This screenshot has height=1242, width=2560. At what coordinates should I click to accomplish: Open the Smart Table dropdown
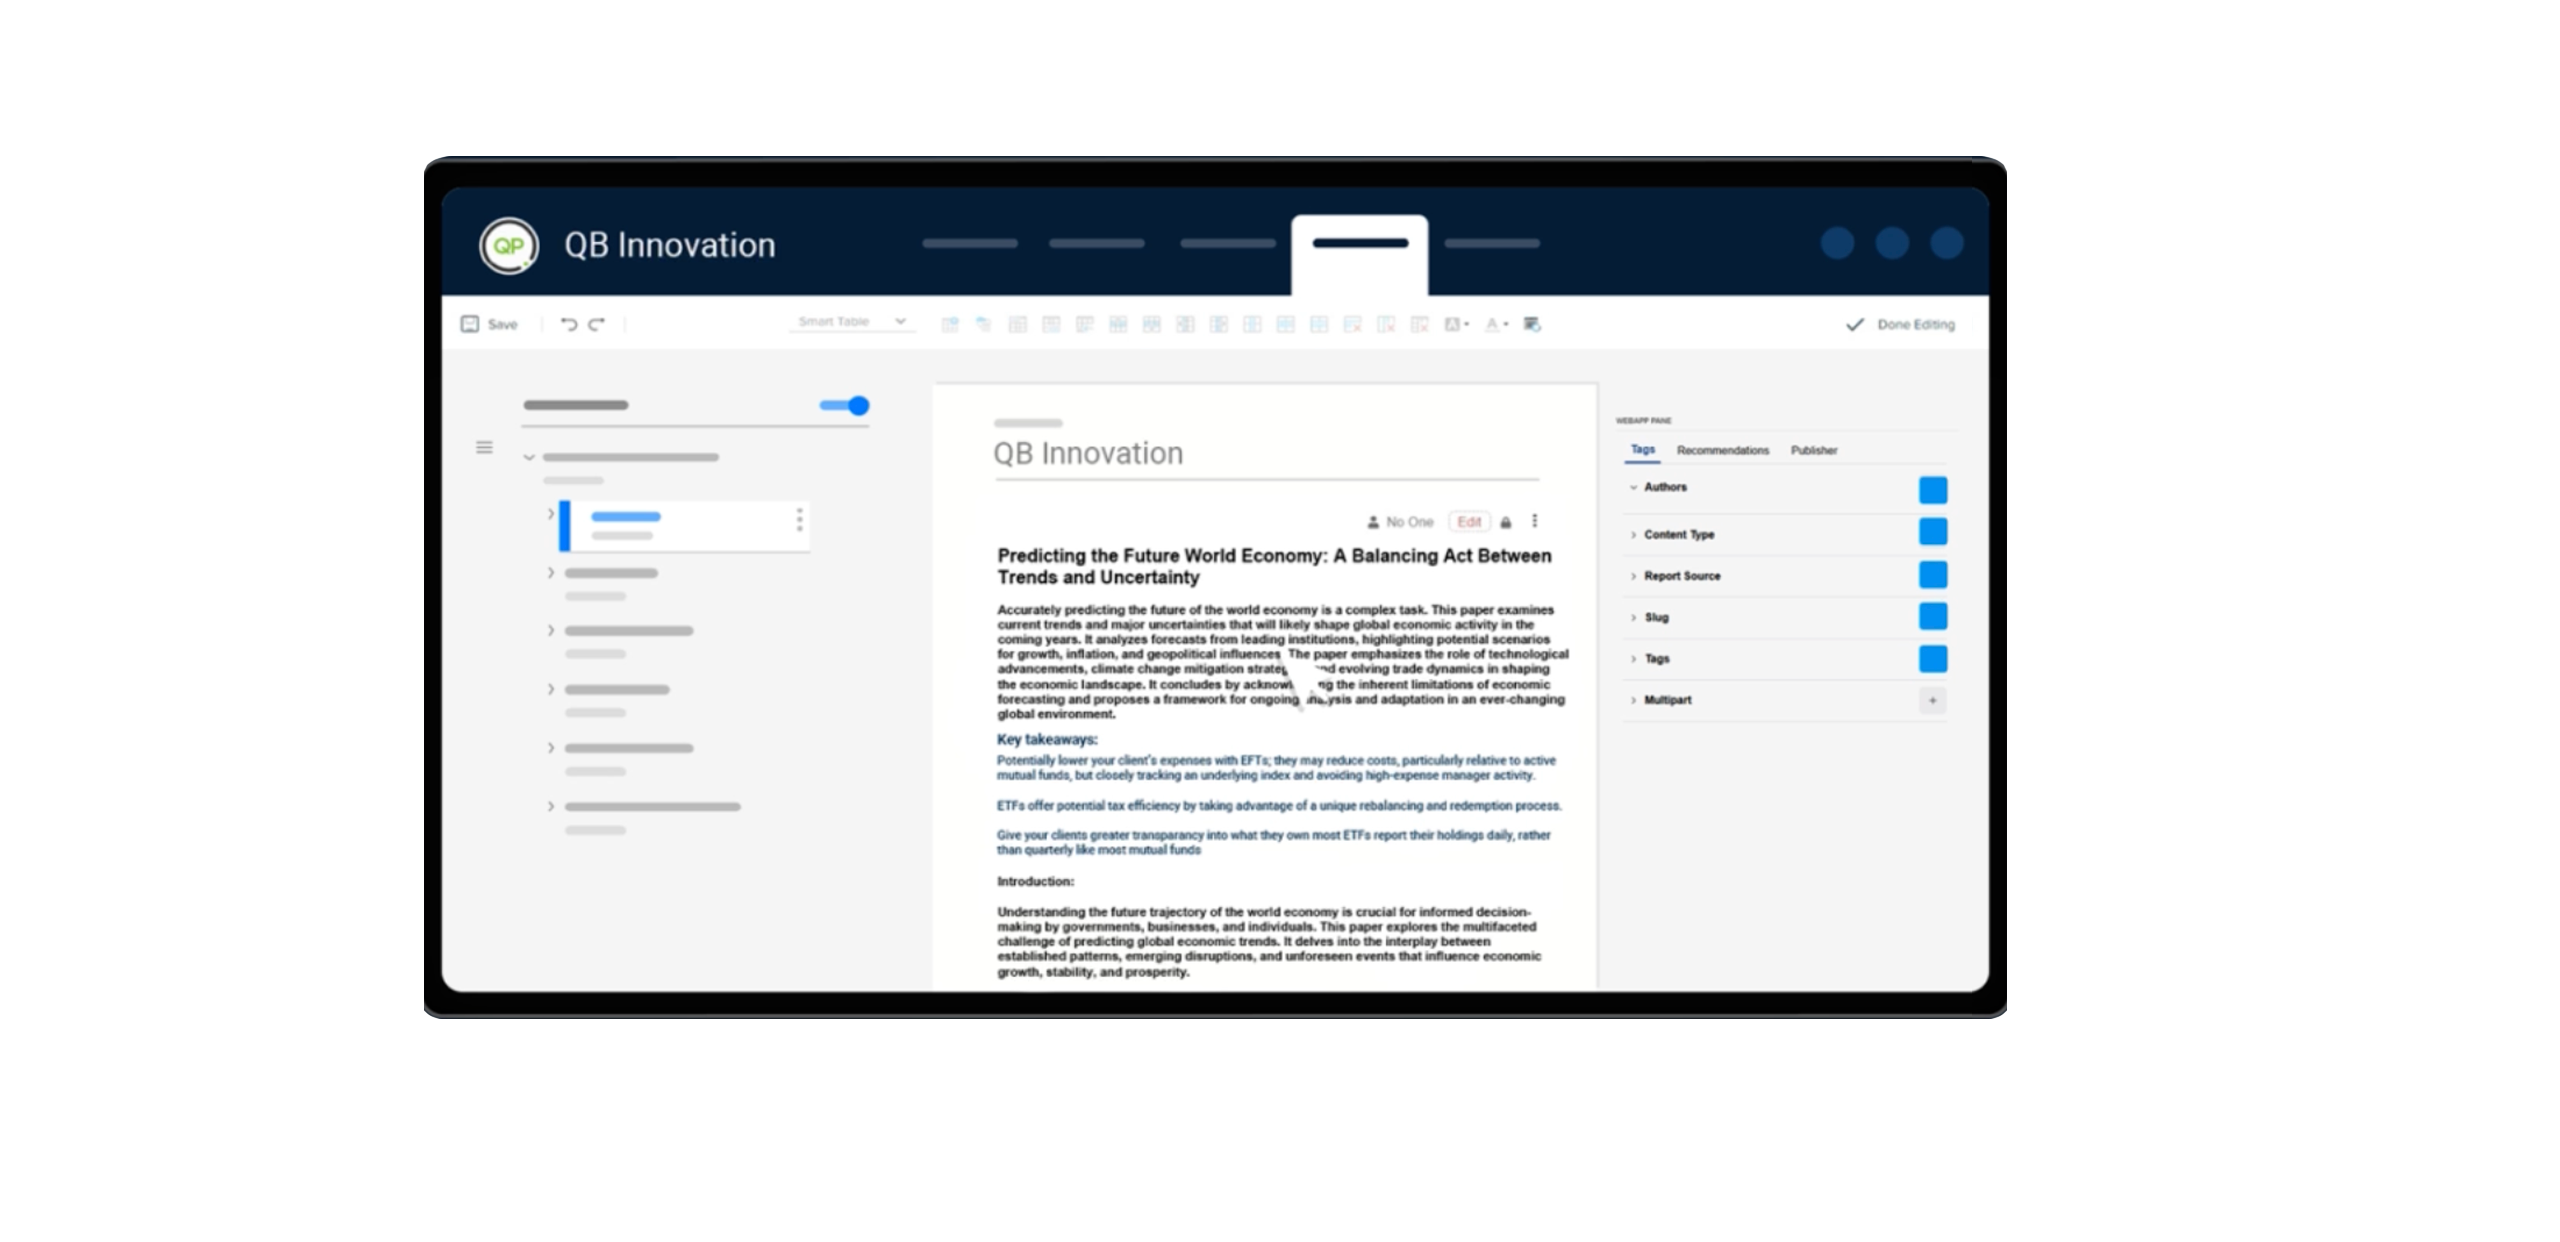click(851, 322)
